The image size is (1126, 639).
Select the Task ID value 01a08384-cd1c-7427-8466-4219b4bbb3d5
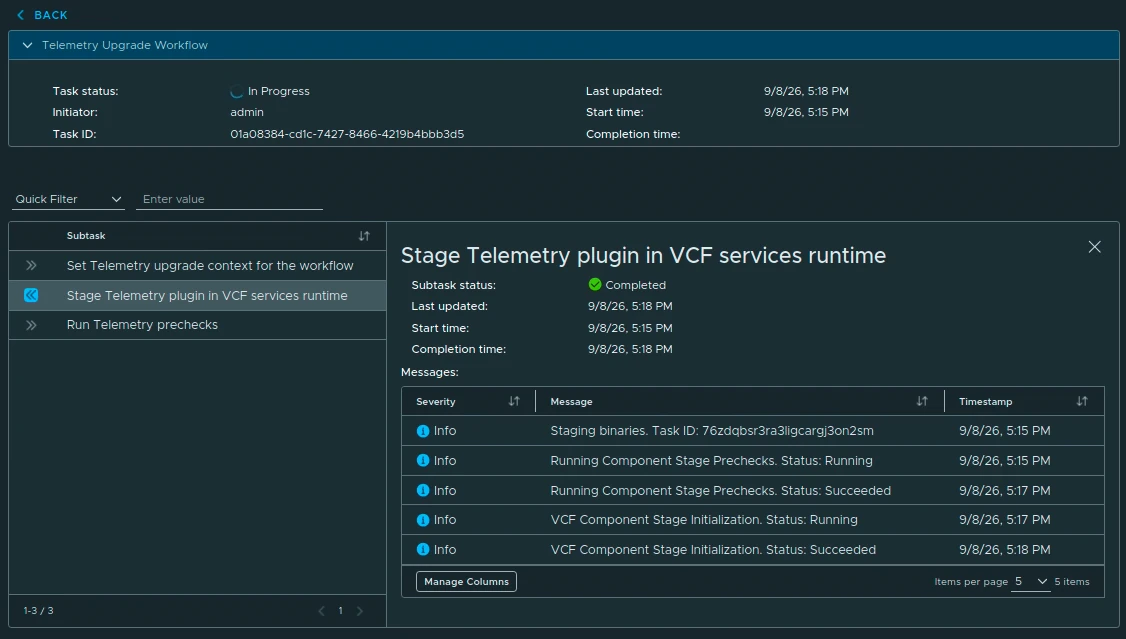point(347,134)
